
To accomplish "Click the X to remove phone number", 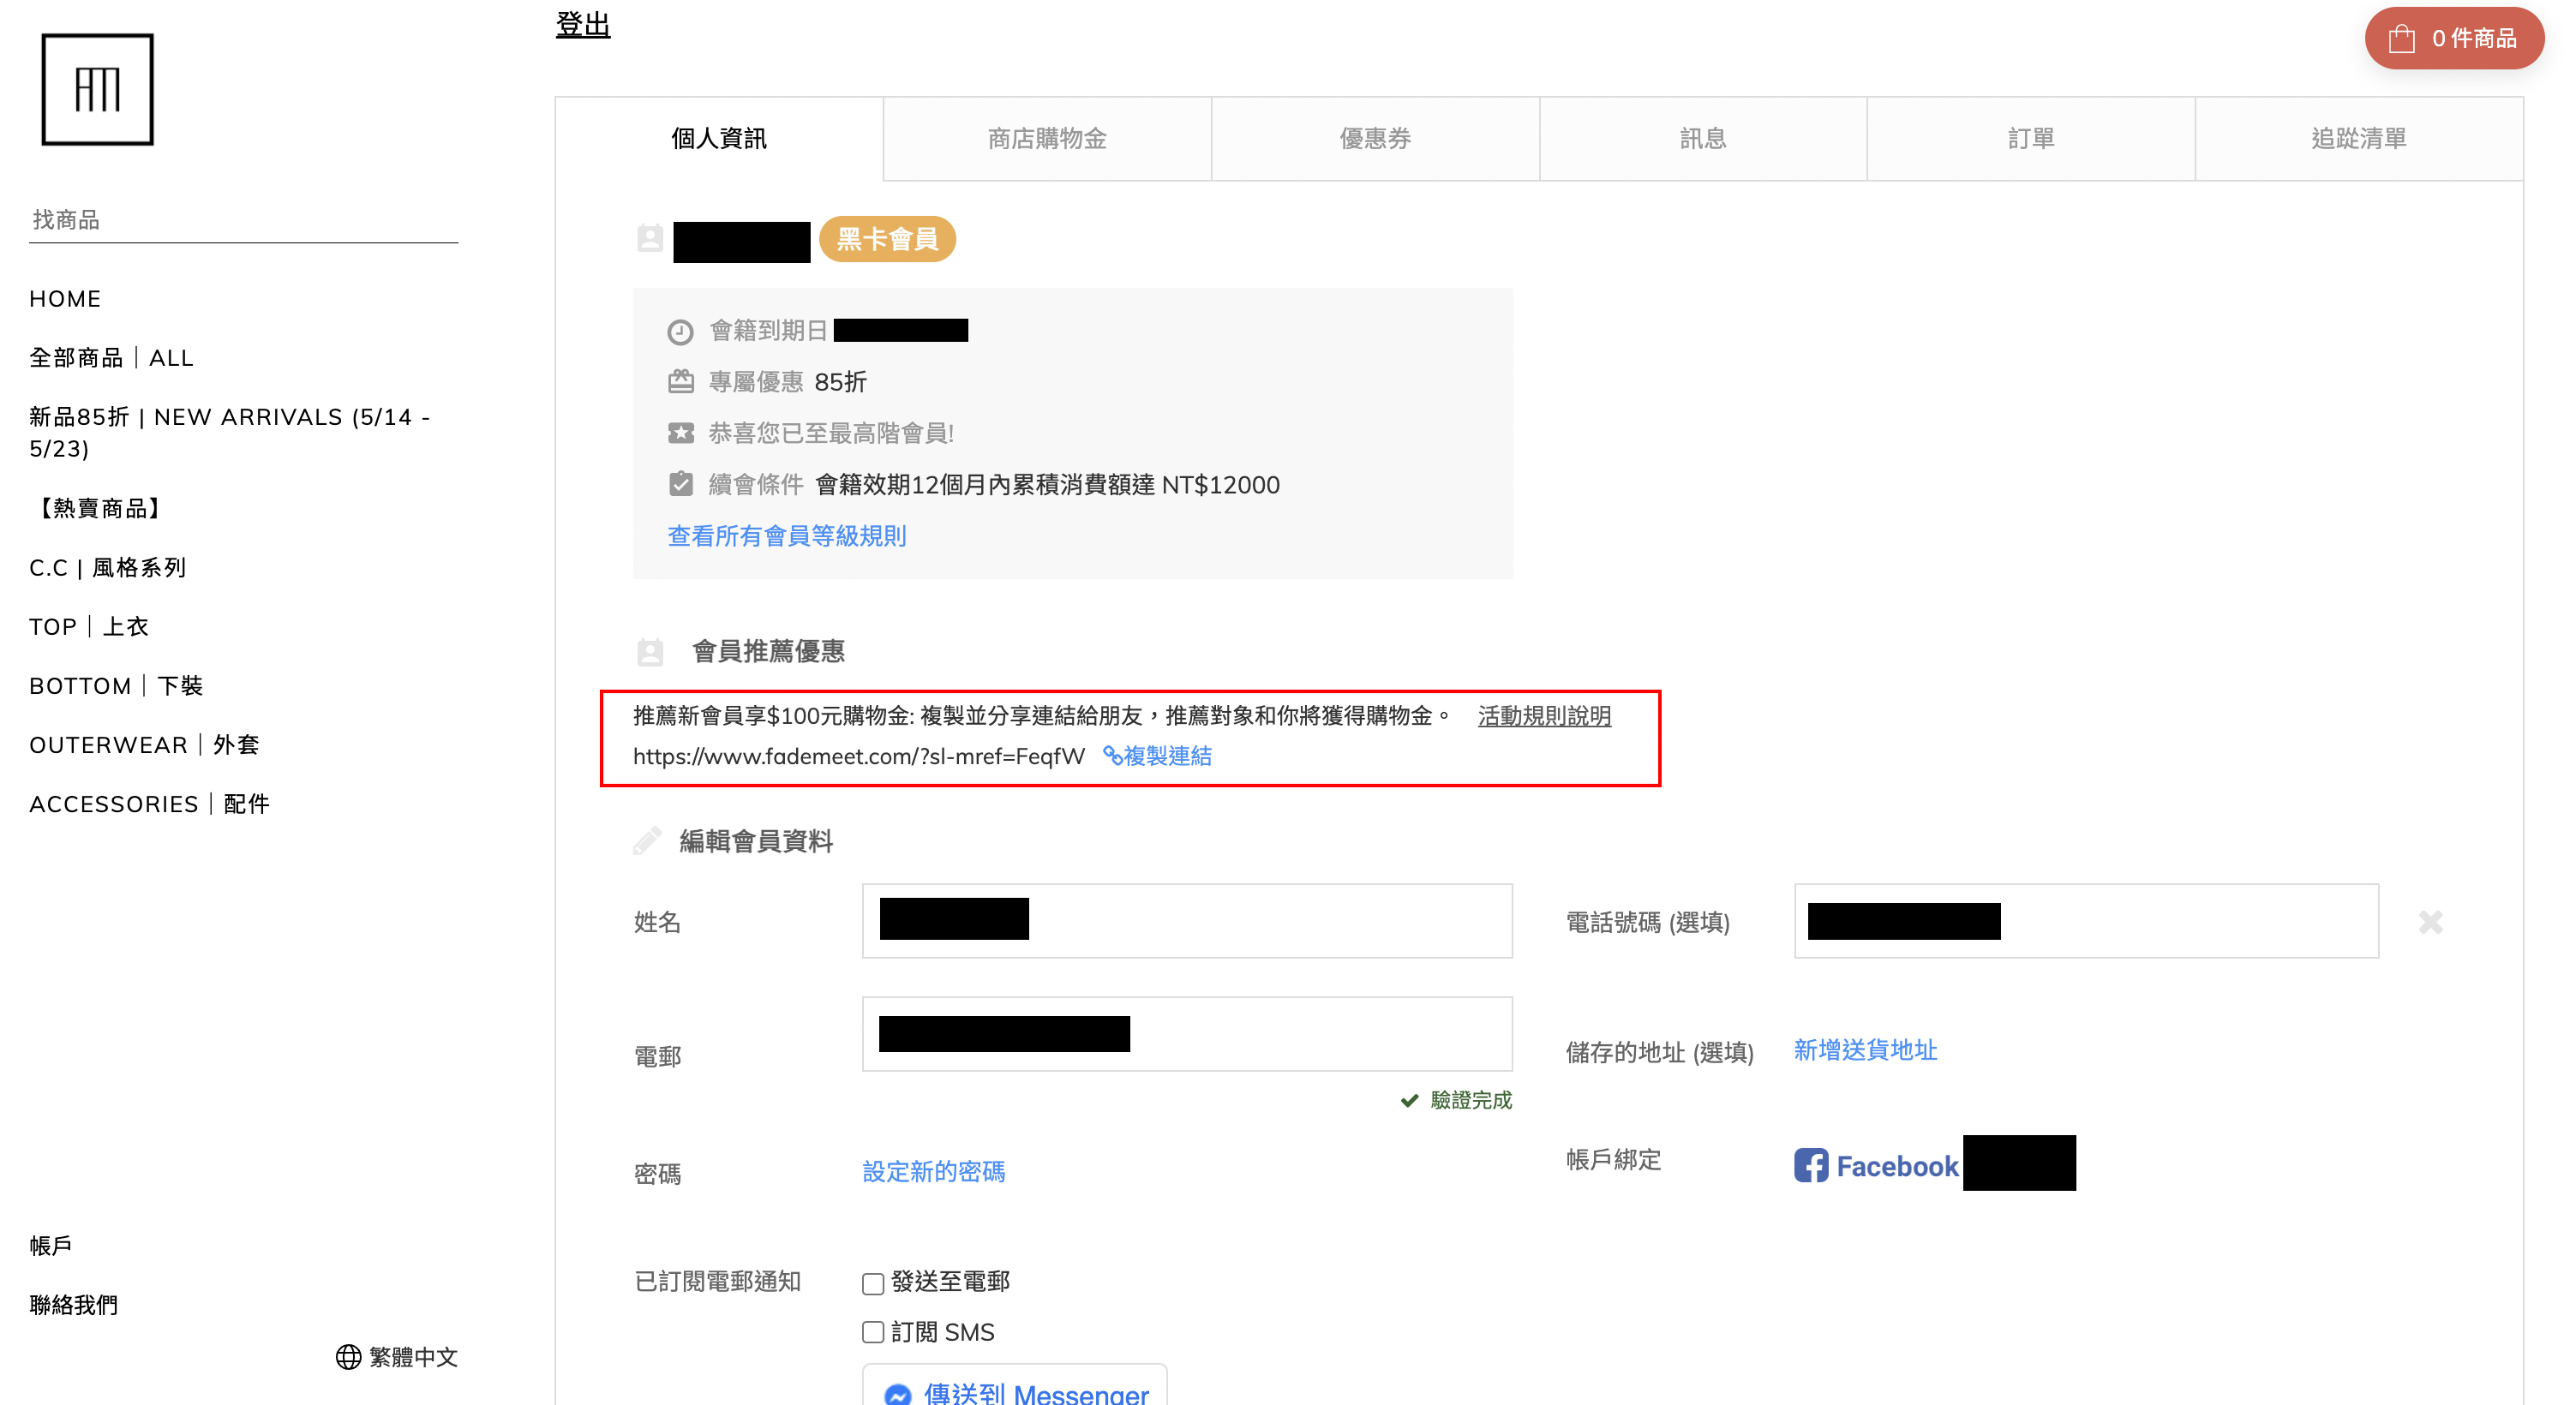I will click(2430, 922).
